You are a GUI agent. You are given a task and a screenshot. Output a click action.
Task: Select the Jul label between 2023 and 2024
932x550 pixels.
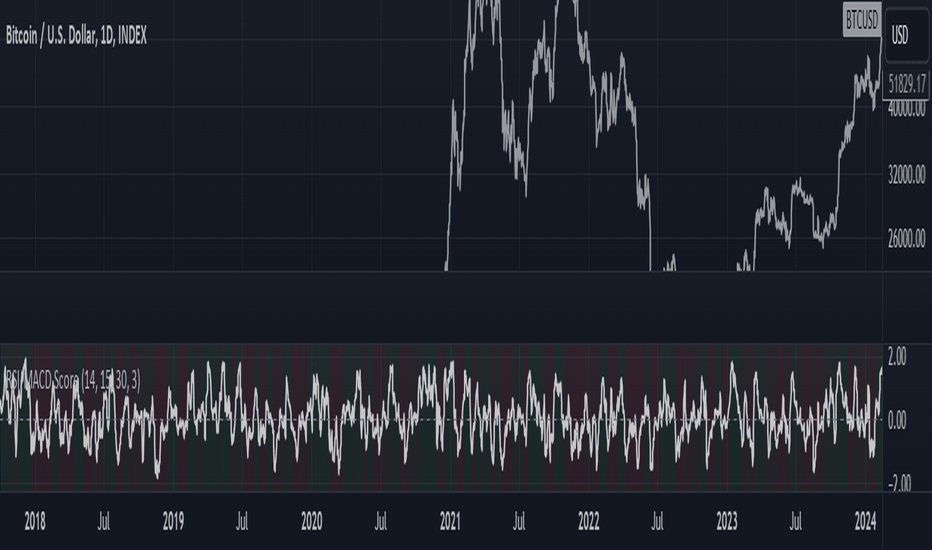(795, 522)
